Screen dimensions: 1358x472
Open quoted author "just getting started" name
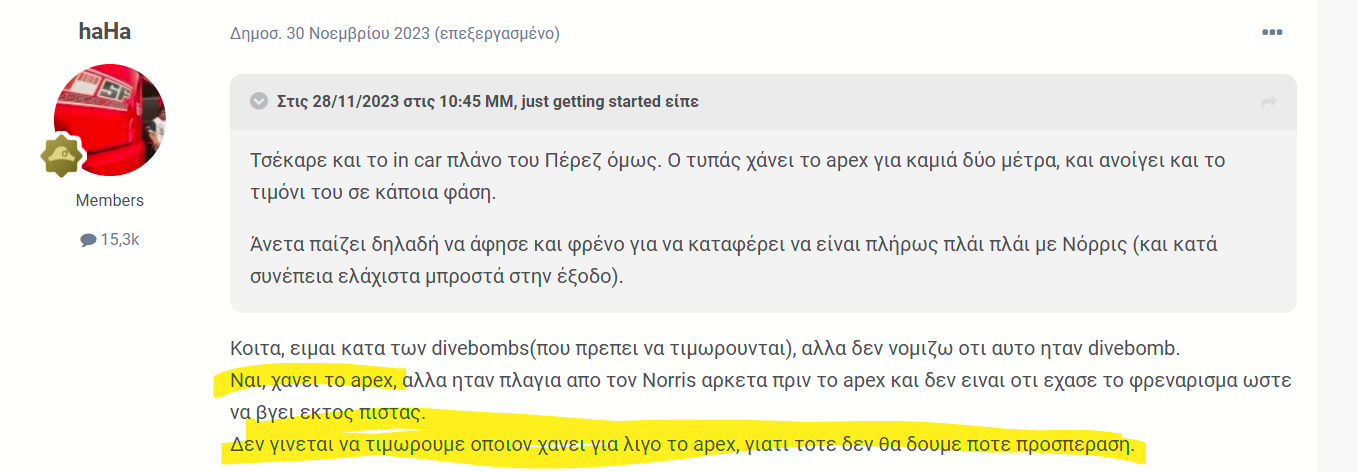[592, 101]
